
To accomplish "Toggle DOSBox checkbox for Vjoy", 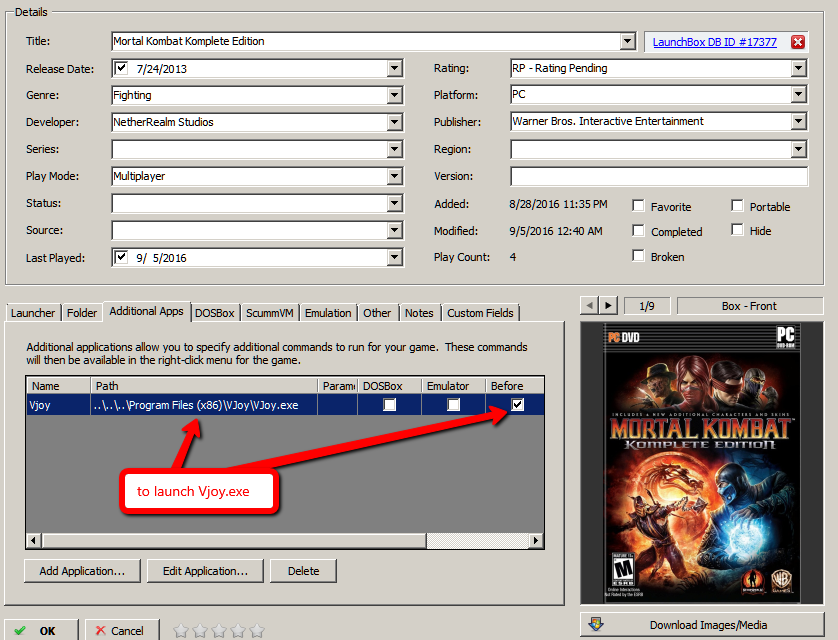I will point(390,405).
